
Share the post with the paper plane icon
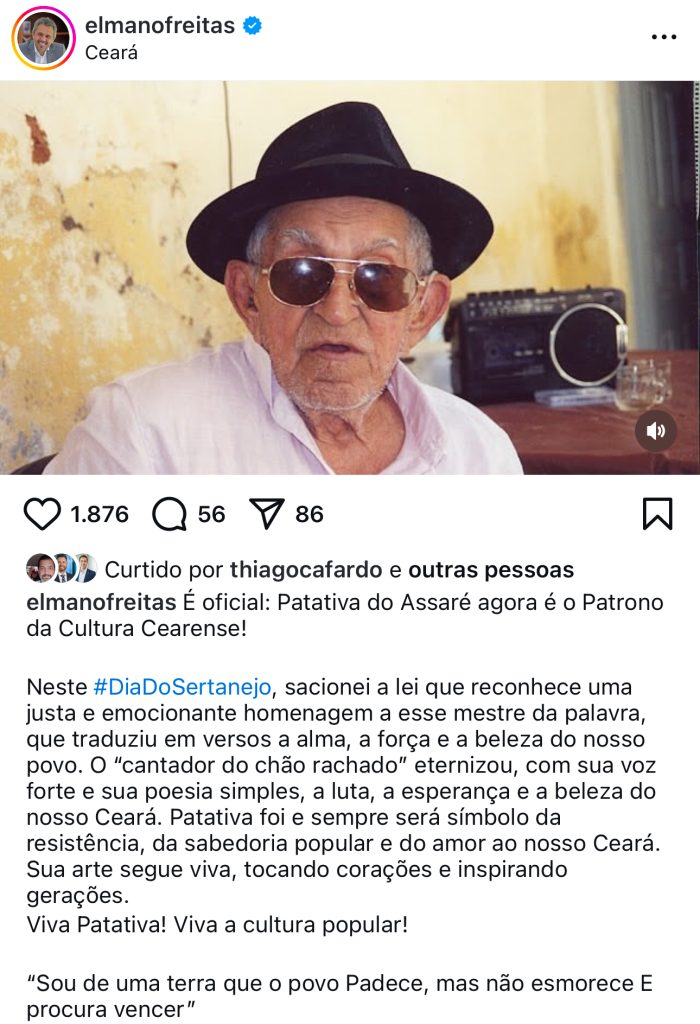266,514
